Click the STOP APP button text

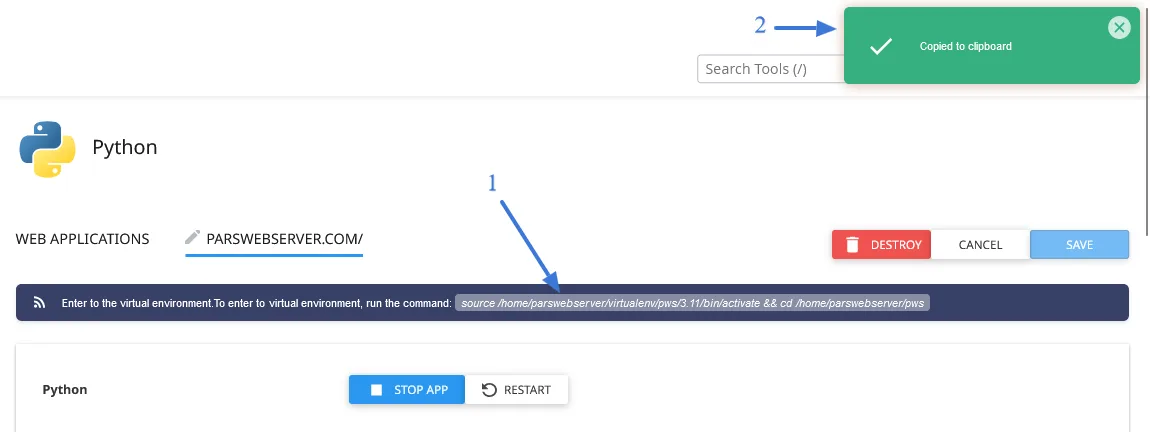pyautogui.click(x=421, y=390)
